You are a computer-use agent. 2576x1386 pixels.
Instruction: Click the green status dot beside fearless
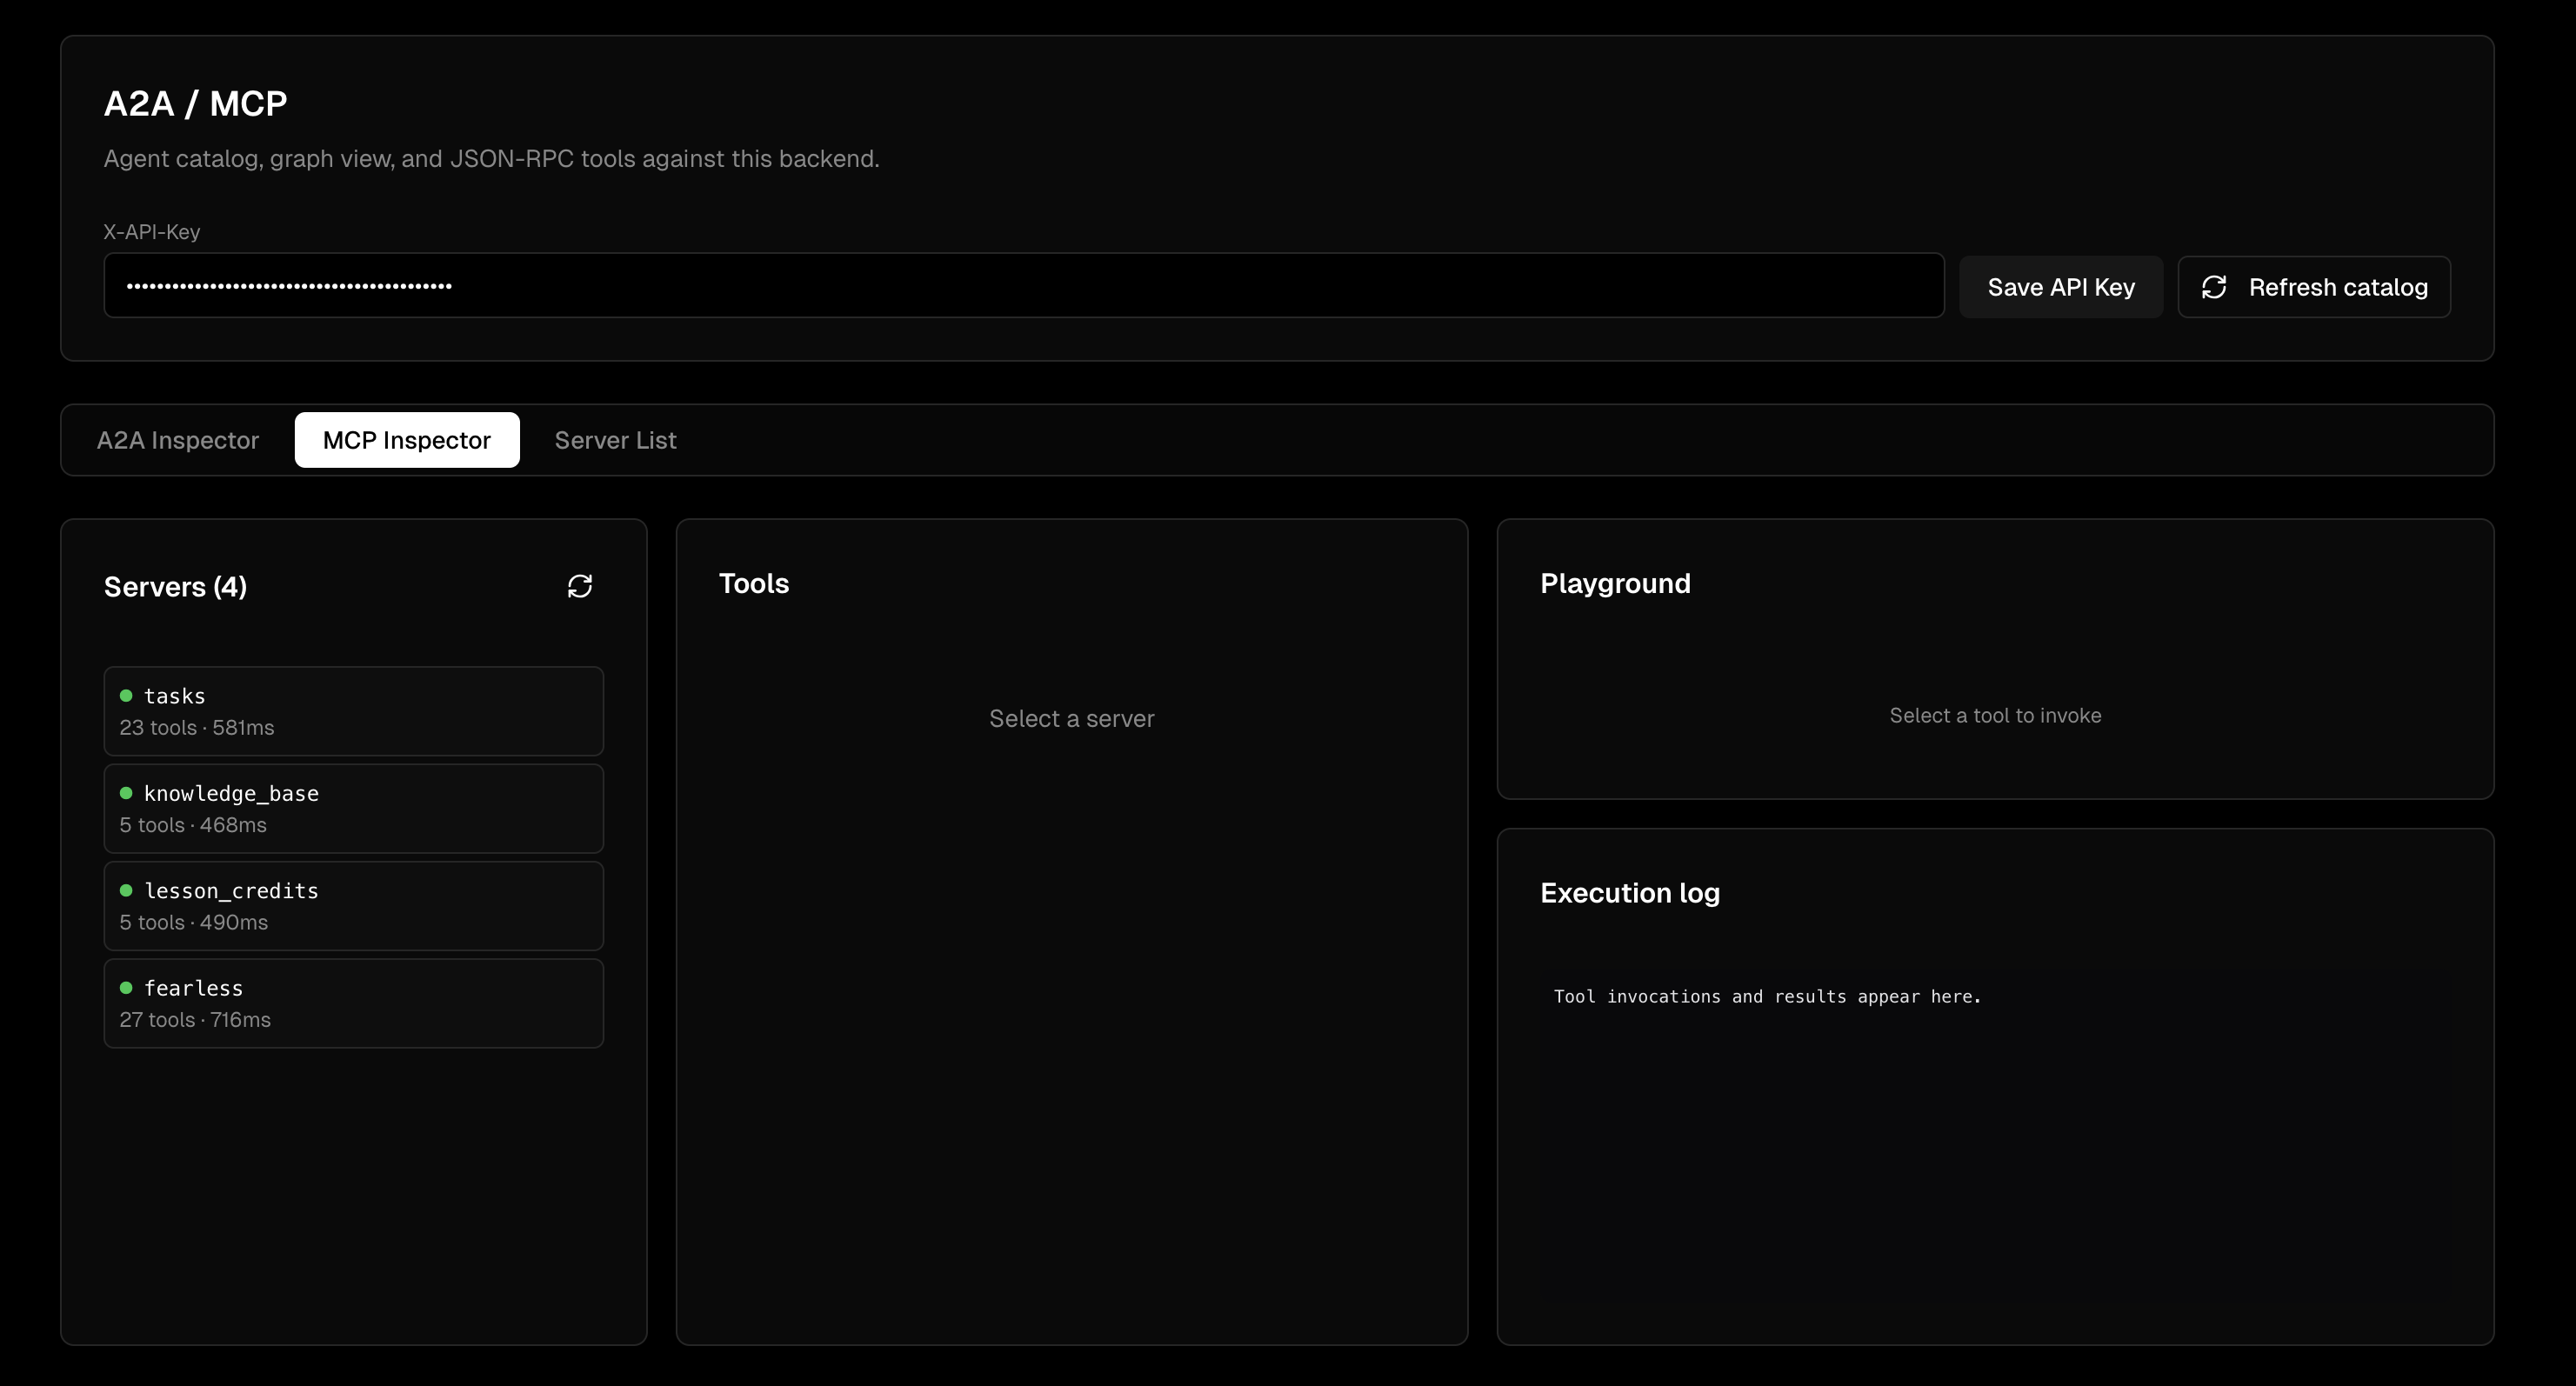[126, 988]
